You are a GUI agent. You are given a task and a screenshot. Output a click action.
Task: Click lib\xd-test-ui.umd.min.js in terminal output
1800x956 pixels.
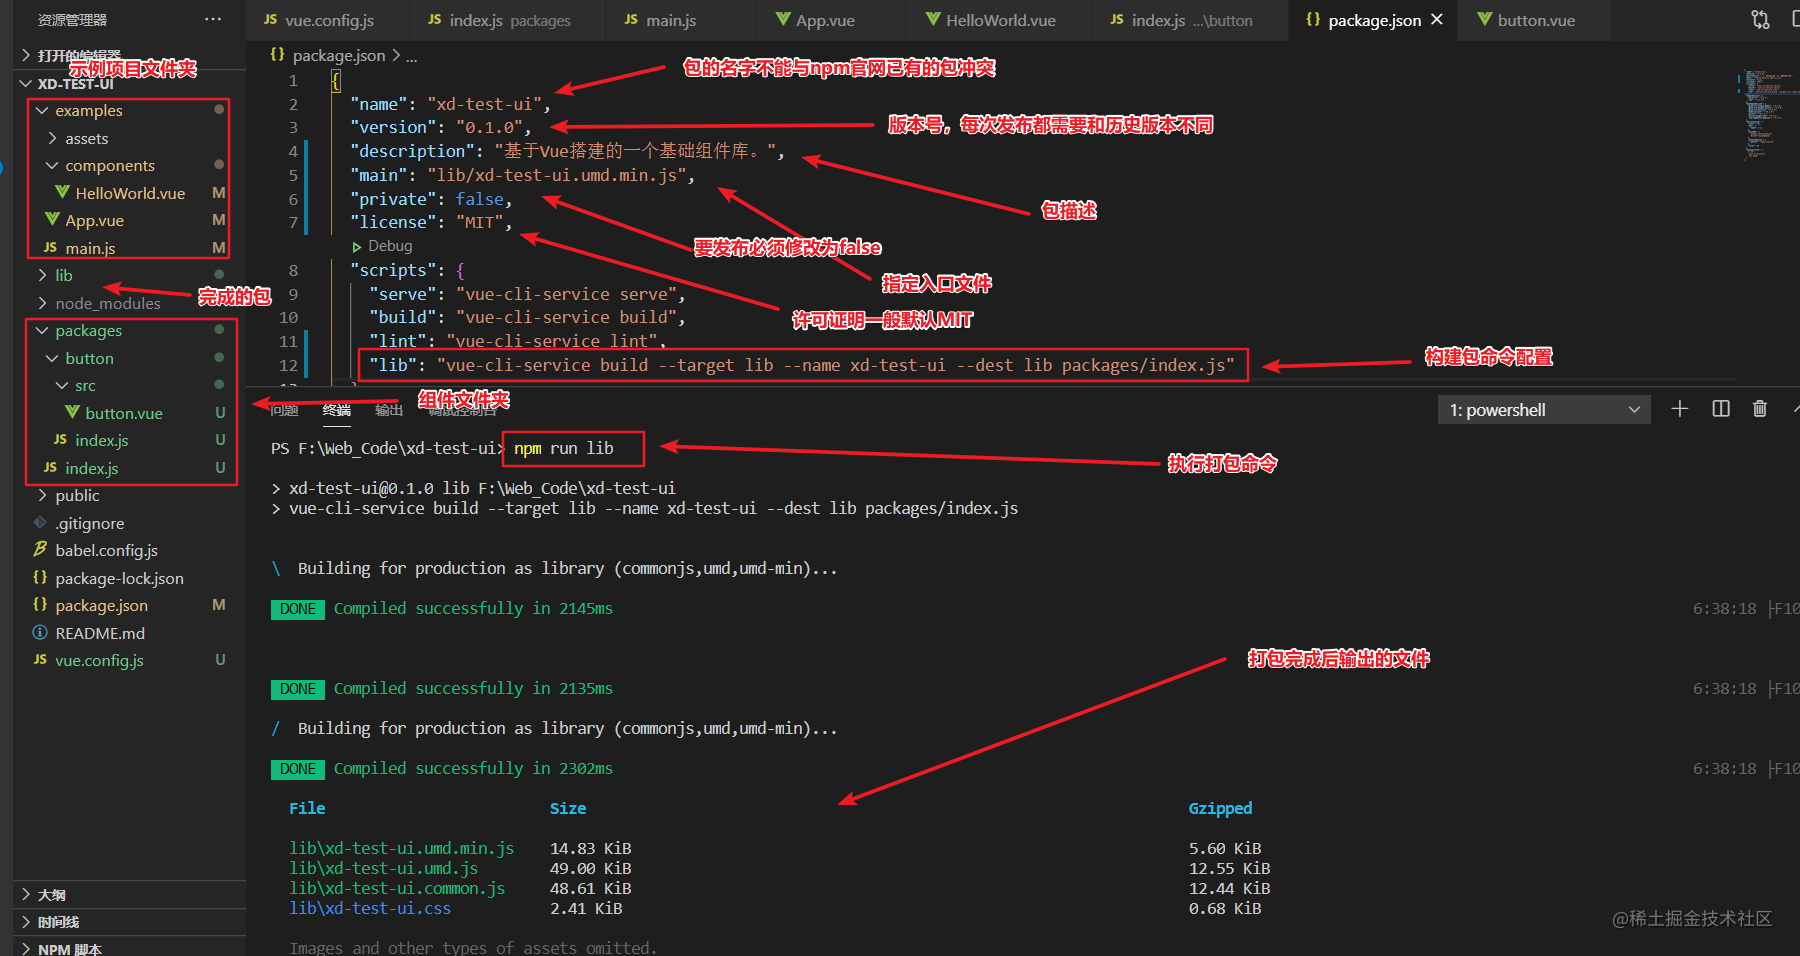[x=402, y=848]
